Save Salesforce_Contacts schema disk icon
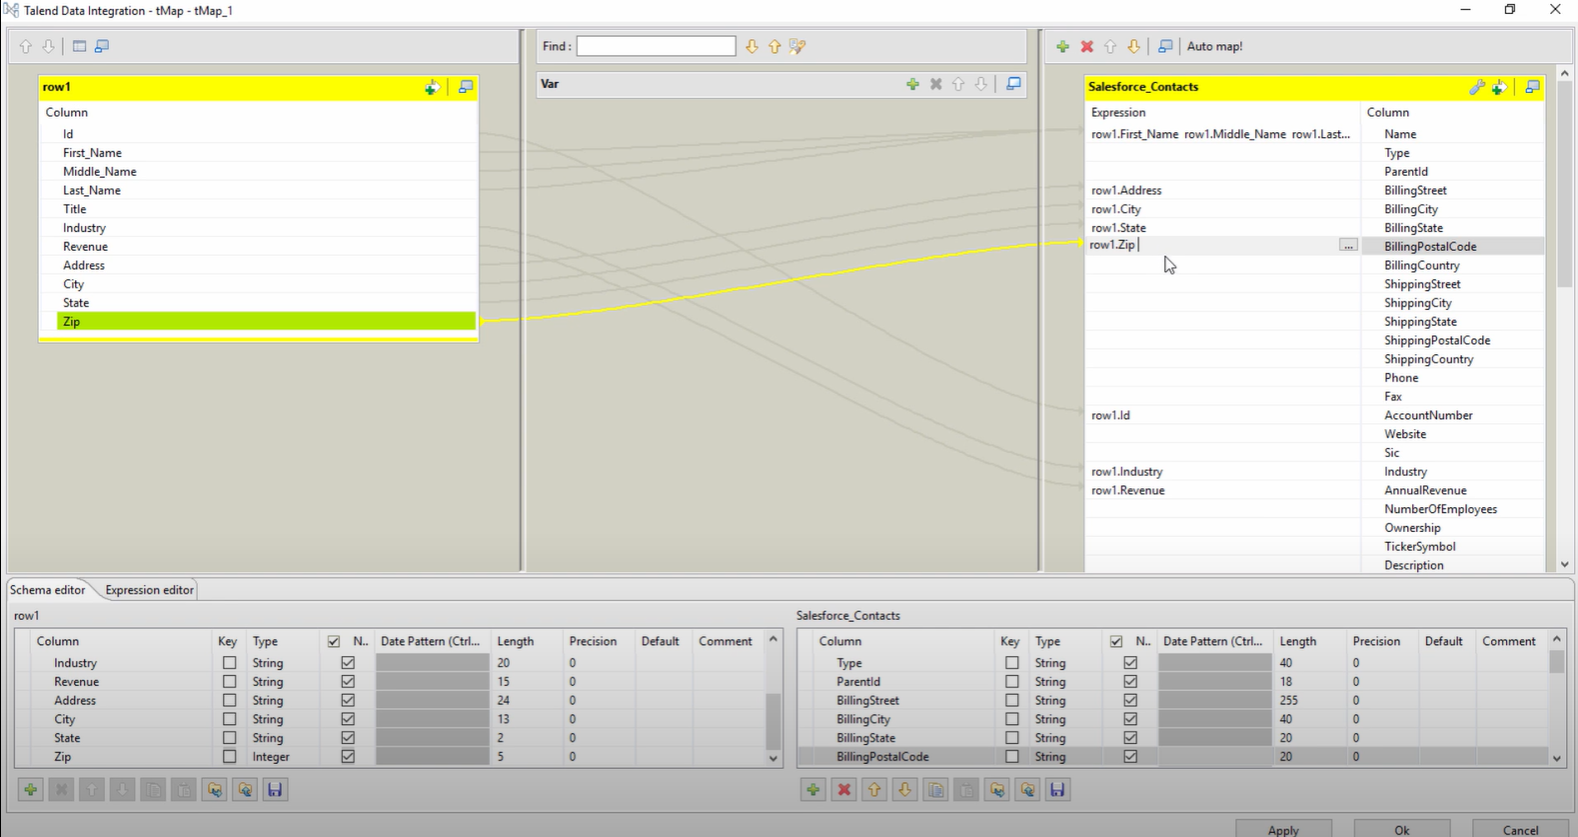Screen dimensions: 1578x837 [x=1058, y=790]
